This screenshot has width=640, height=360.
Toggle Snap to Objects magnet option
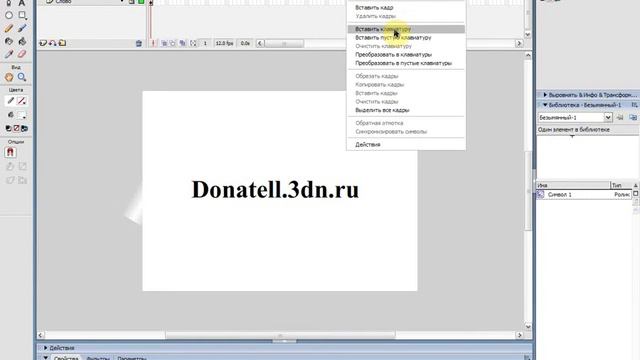[10, 152]
